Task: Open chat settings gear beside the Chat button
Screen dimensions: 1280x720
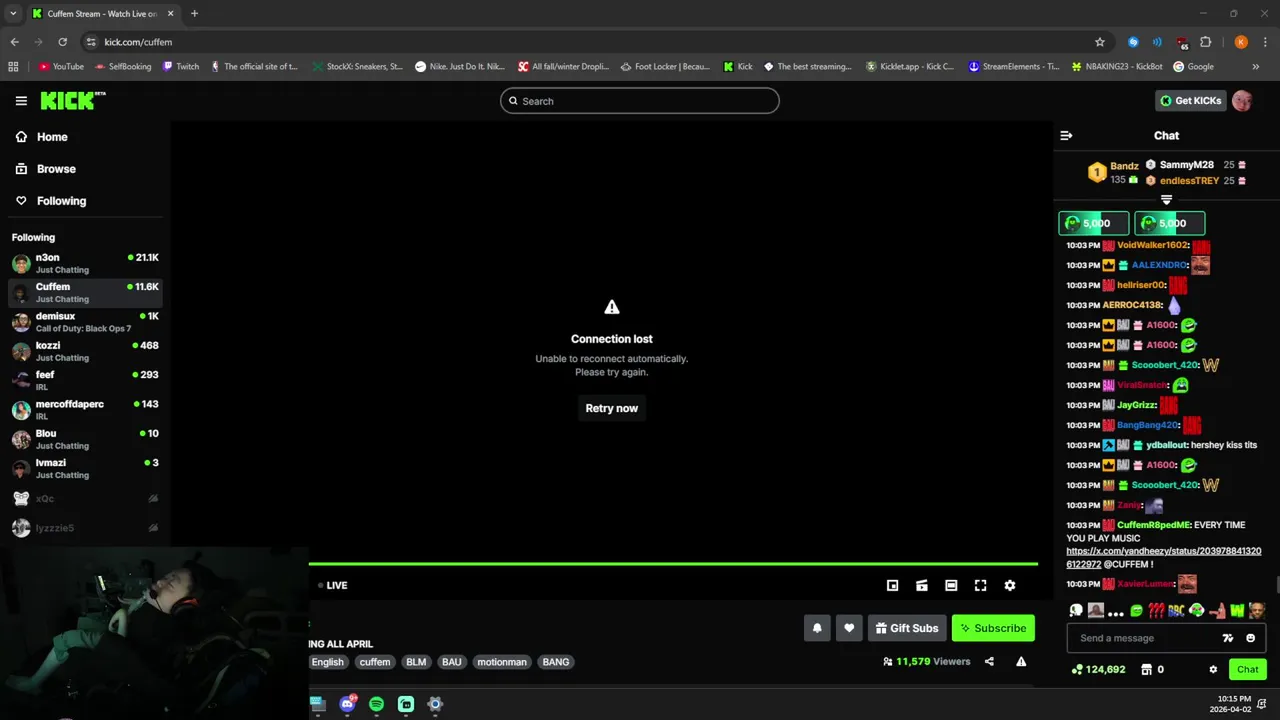Action: (1213, 669)
